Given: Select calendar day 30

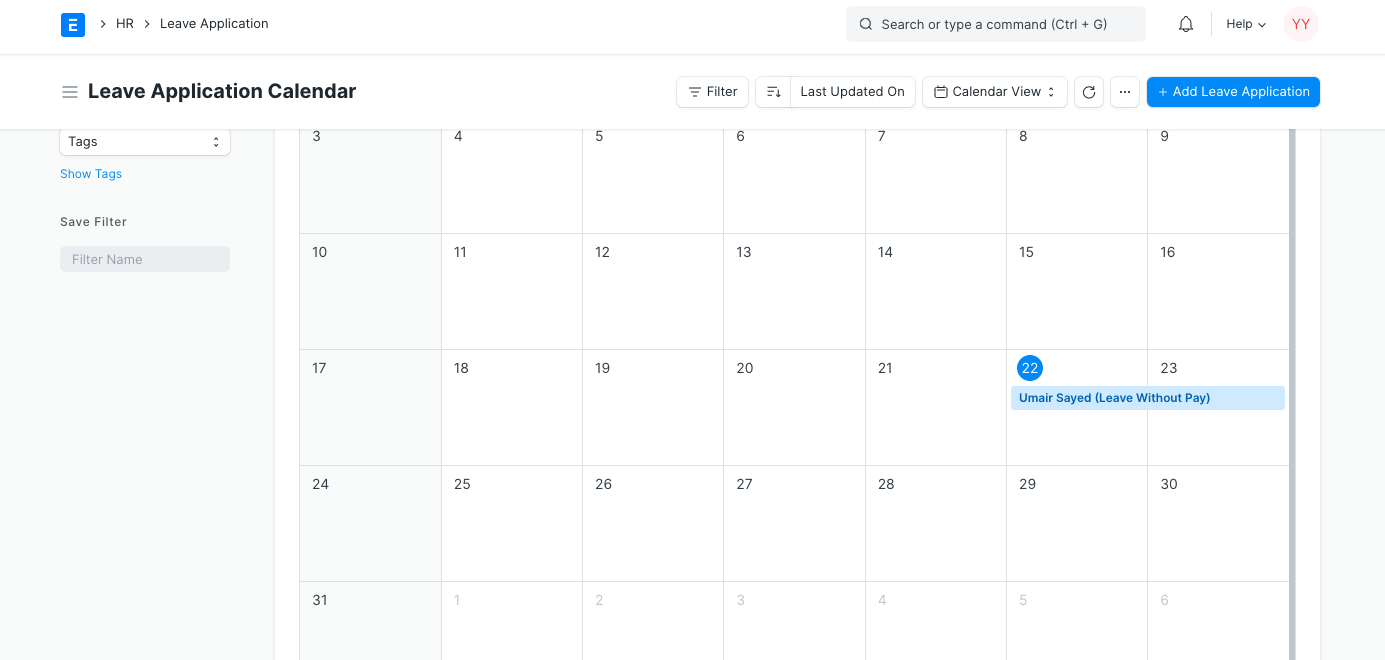Looking at the screenshot, I should coord(1168,484).
